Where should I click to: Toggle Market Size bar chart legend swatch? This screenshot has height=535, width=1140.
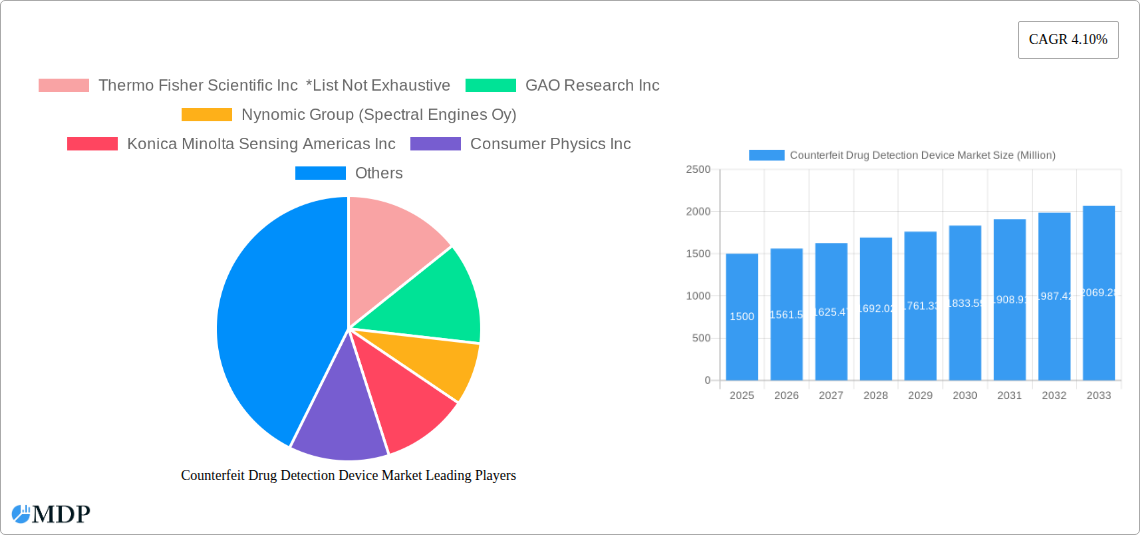click(x=766, y=155)
